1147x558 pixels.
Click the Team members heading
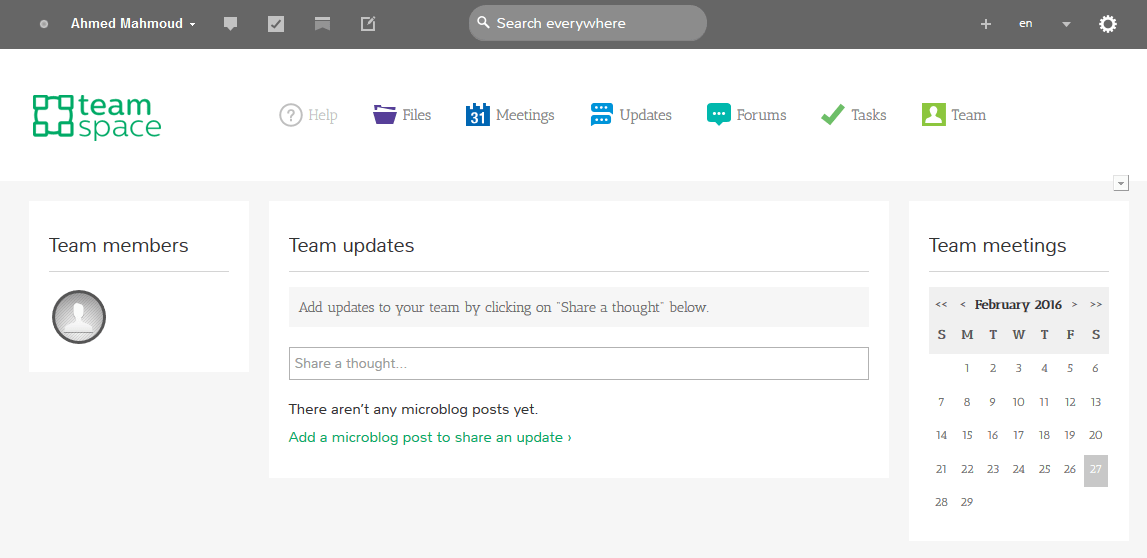pos(119,245)
